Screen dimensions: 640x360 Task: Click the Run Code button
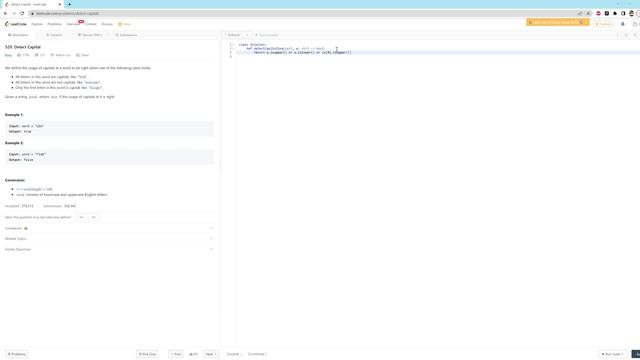coord(612,354)
